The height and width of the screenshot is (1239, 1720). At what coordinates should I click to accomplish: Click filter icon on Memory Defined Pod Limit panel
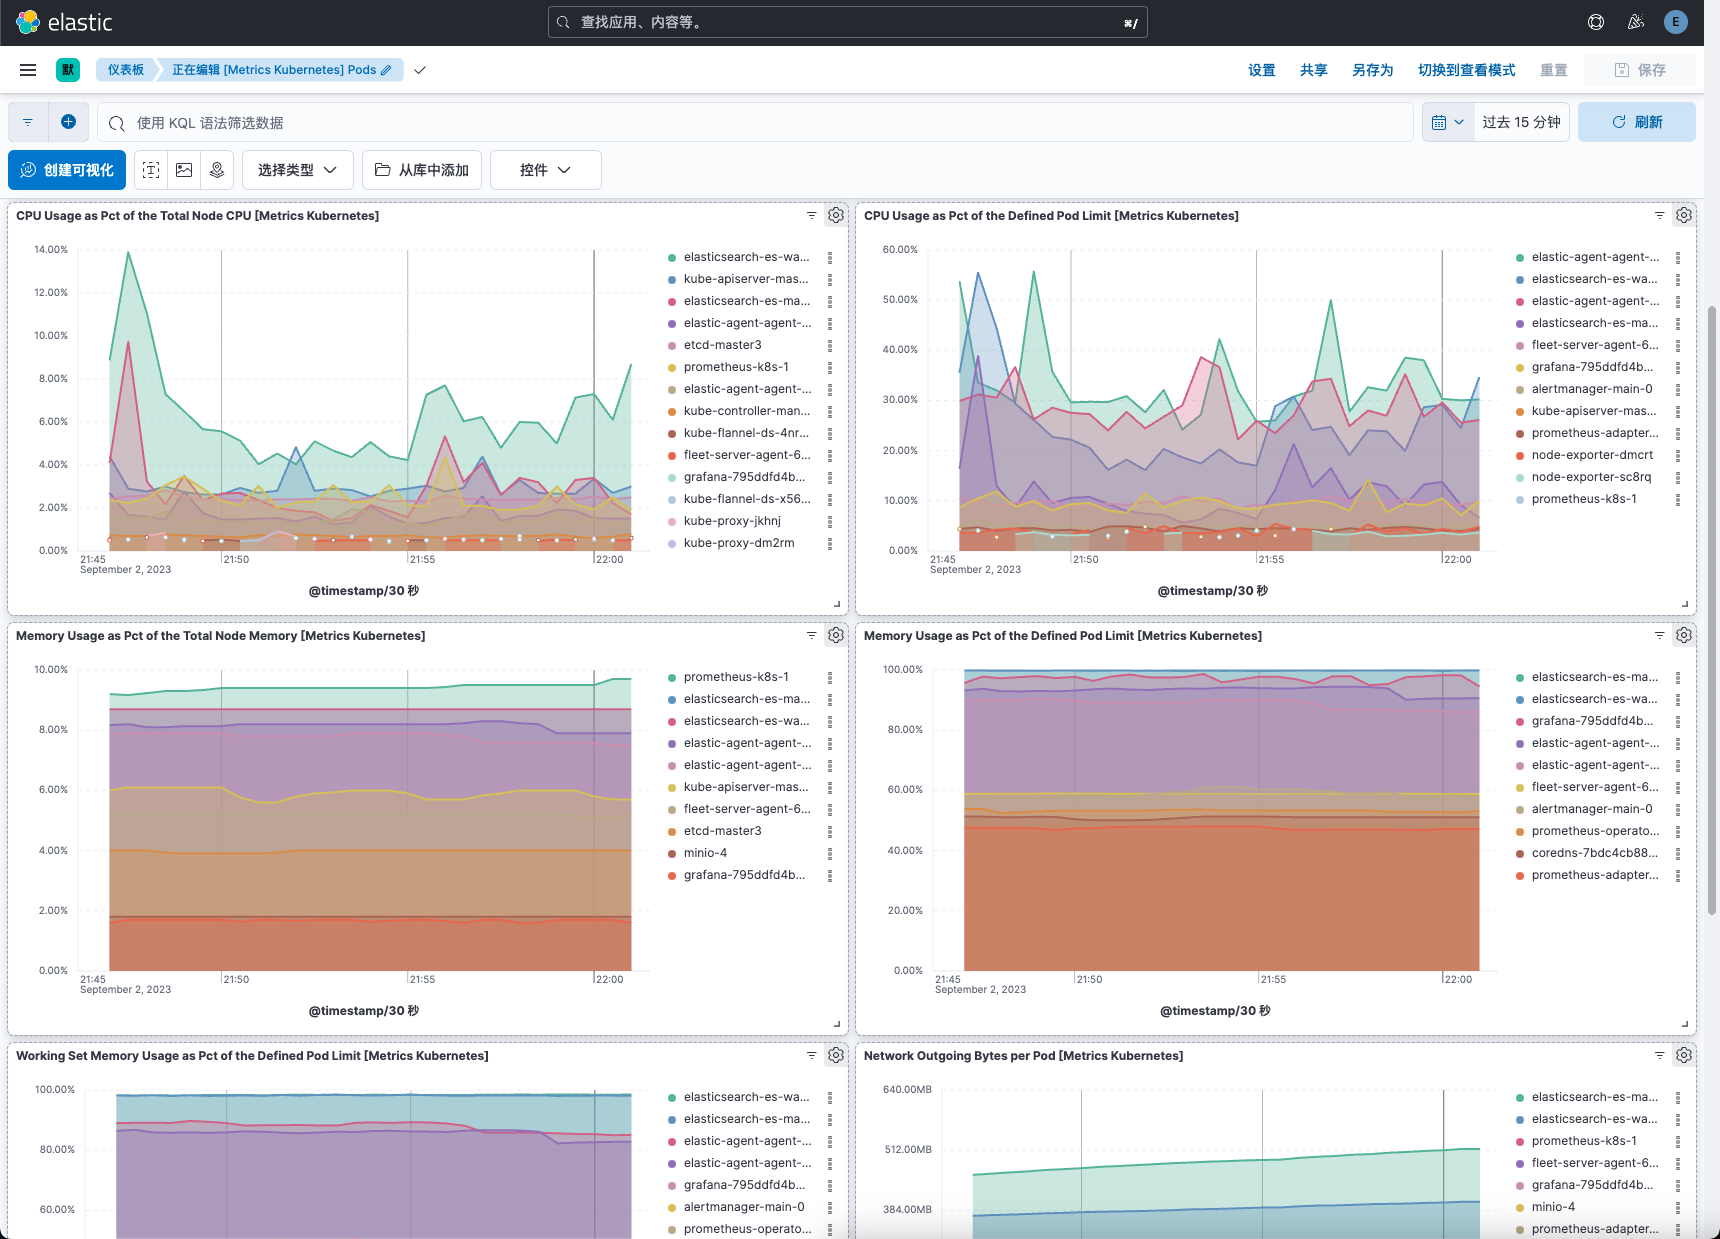[1660, 635]
